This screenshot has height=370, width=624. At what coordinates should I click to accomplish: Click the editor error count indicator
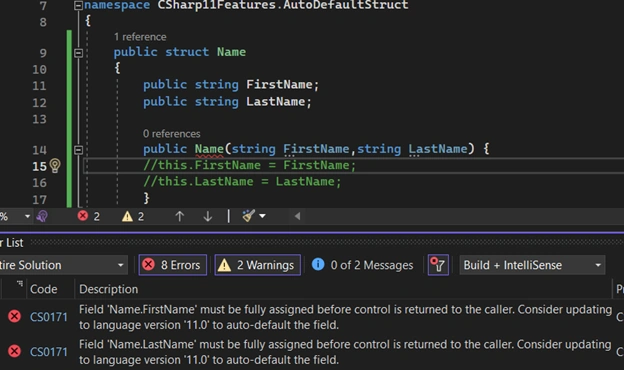click(89, 216)
